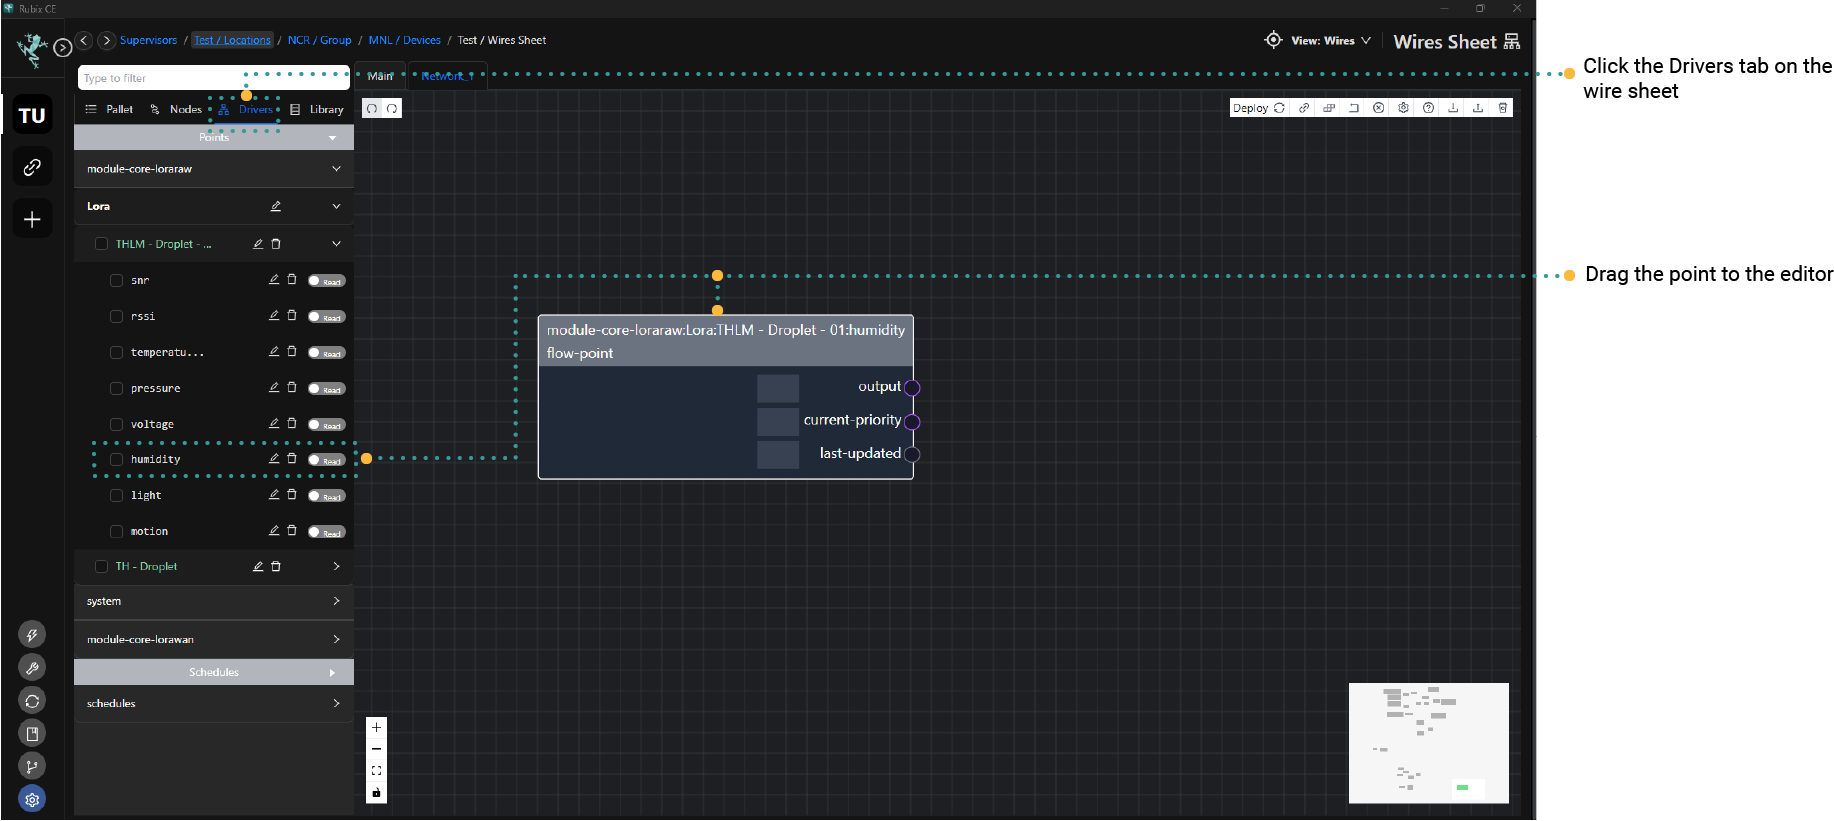Expand the module-core-lorawan section
This screenshot has height=821, width=1834.
(x=336, y=639)
